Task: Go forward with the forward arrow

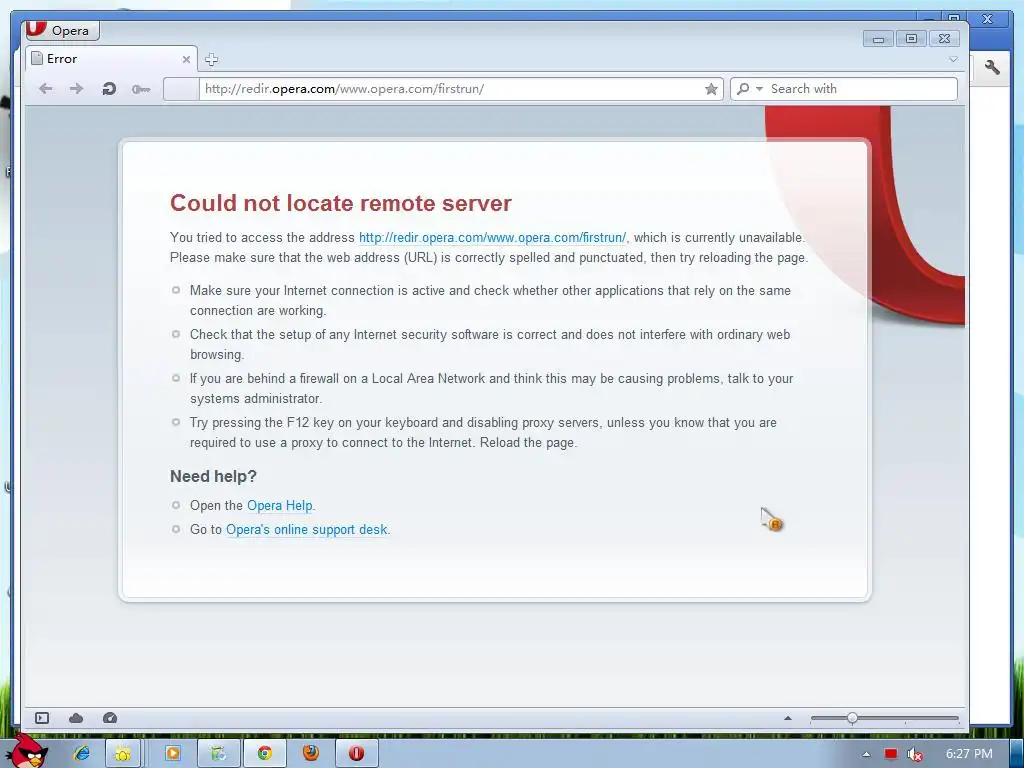Action: (x=76, y=89)
